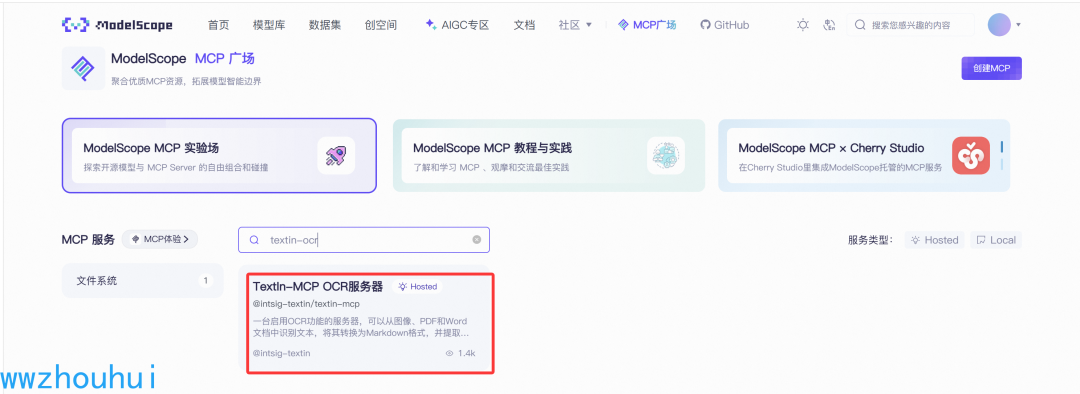Screen dimensions: 1080x394
Task: Open the ModelScope MCP 实验场 card
Action: [219, 156]
